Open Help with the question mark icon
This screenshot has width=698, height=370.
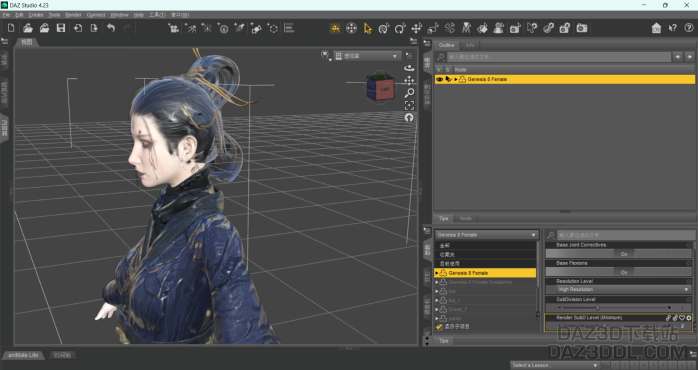(689, 28)
